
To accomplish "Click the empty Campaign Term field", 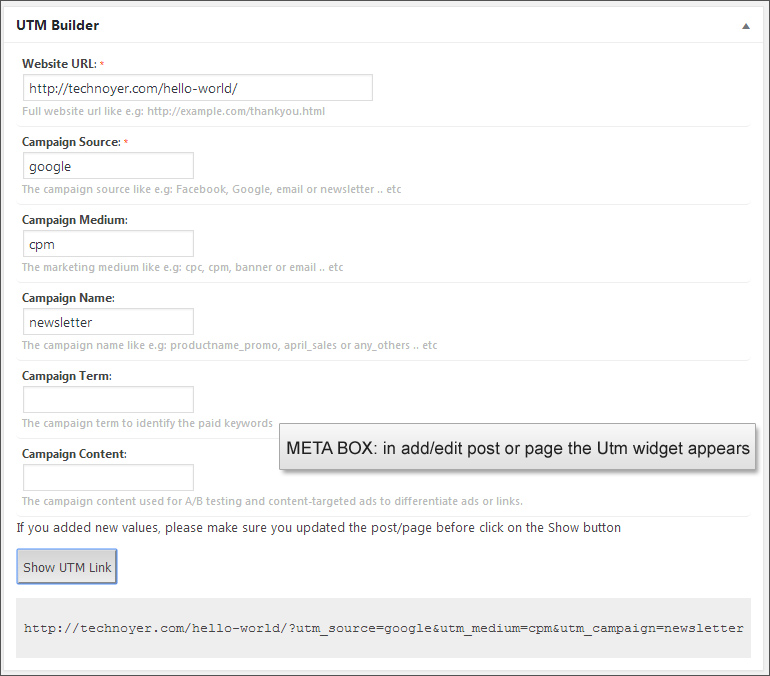I will click(x=108, y=400).
